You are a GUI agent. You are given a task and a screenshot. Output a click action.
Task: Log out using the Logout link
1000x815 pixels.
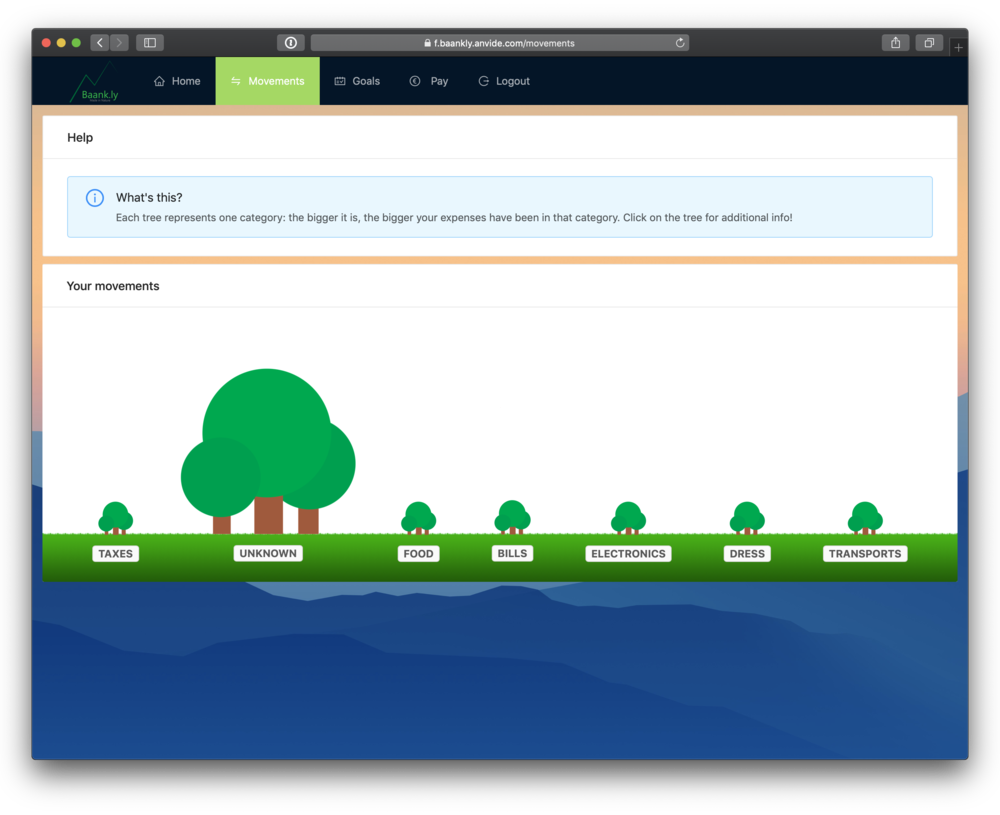pyautogui.click(x=504, y=81)
